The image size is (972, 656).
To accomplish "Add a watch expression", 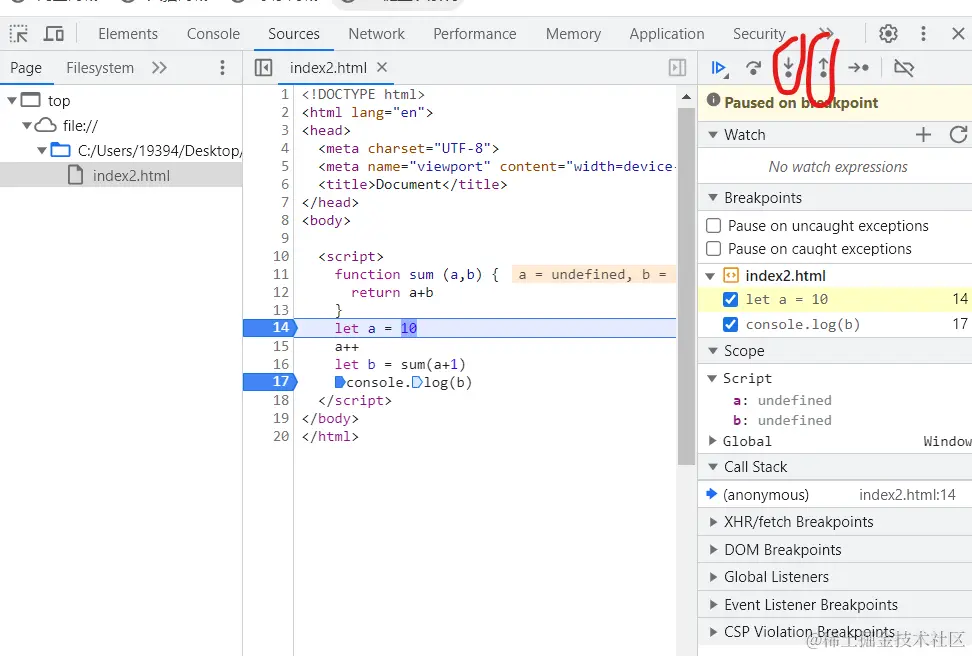I will pos(923,135).
